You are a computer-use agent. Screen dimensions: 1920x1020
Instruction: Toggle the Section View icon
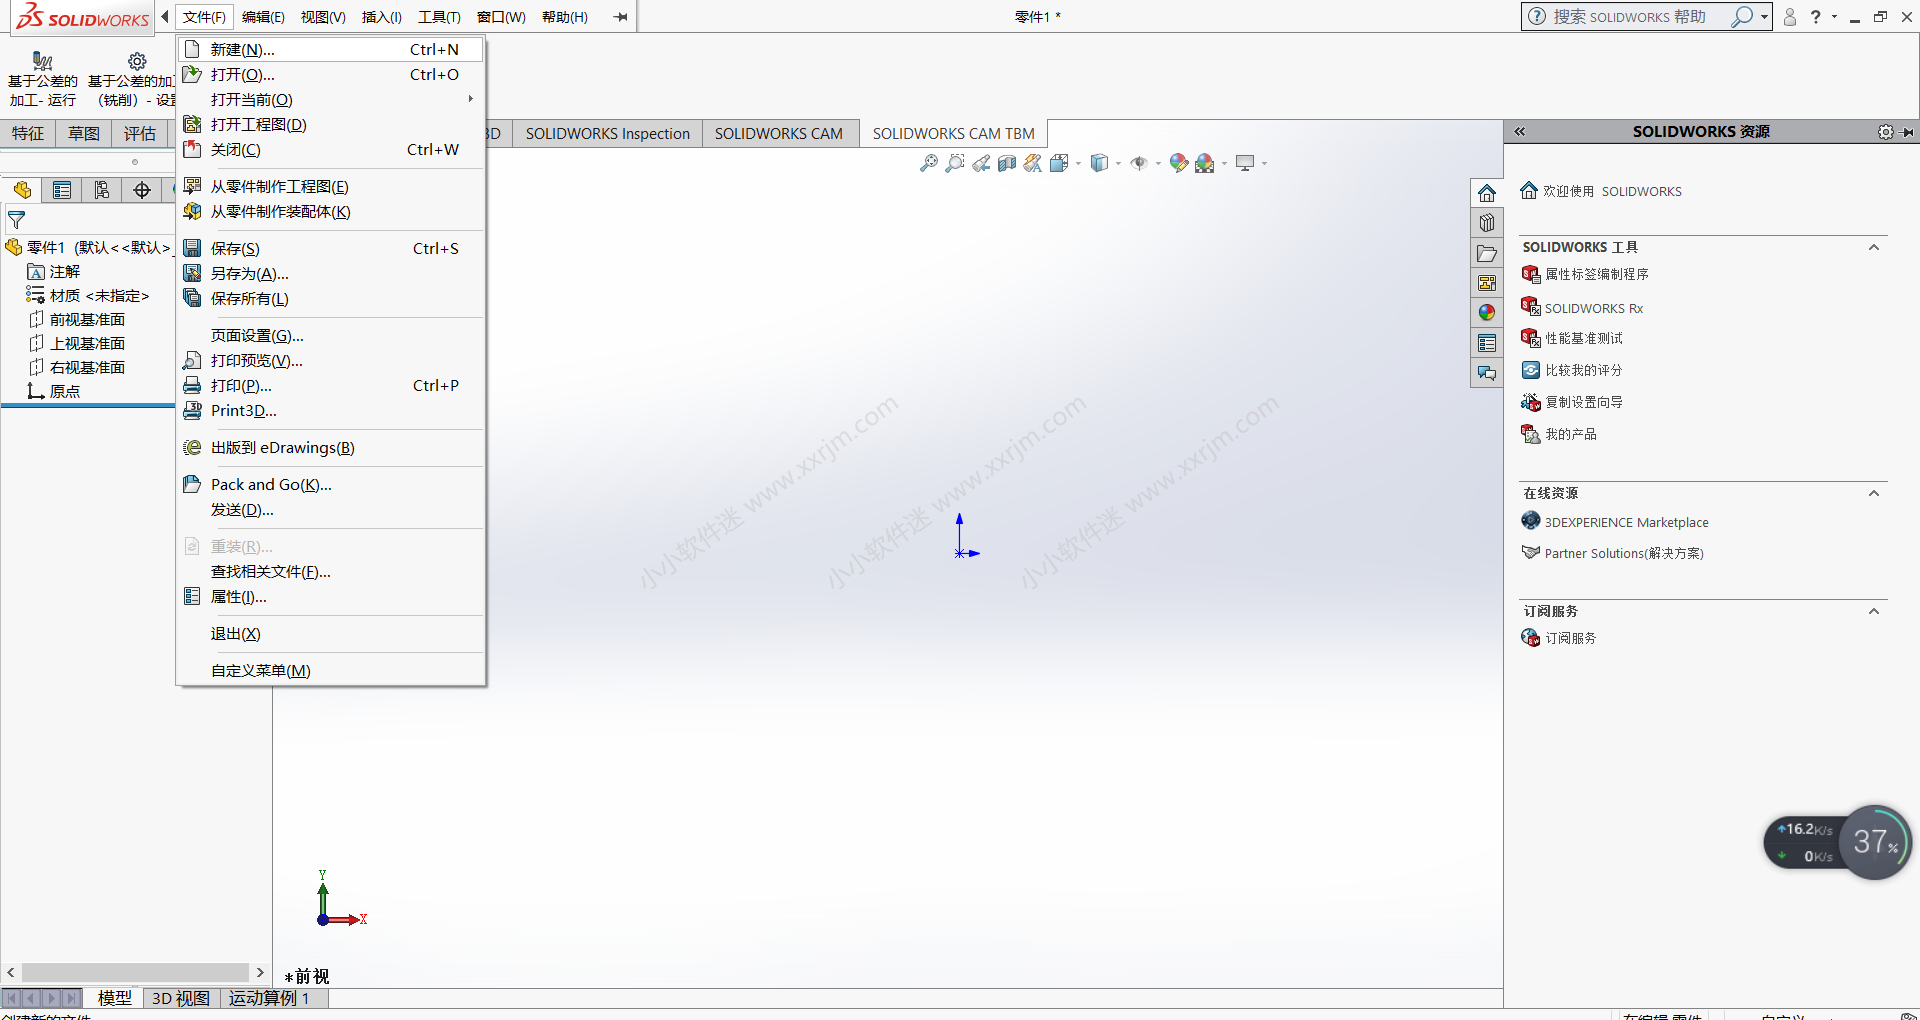(x=1007, y=163)
